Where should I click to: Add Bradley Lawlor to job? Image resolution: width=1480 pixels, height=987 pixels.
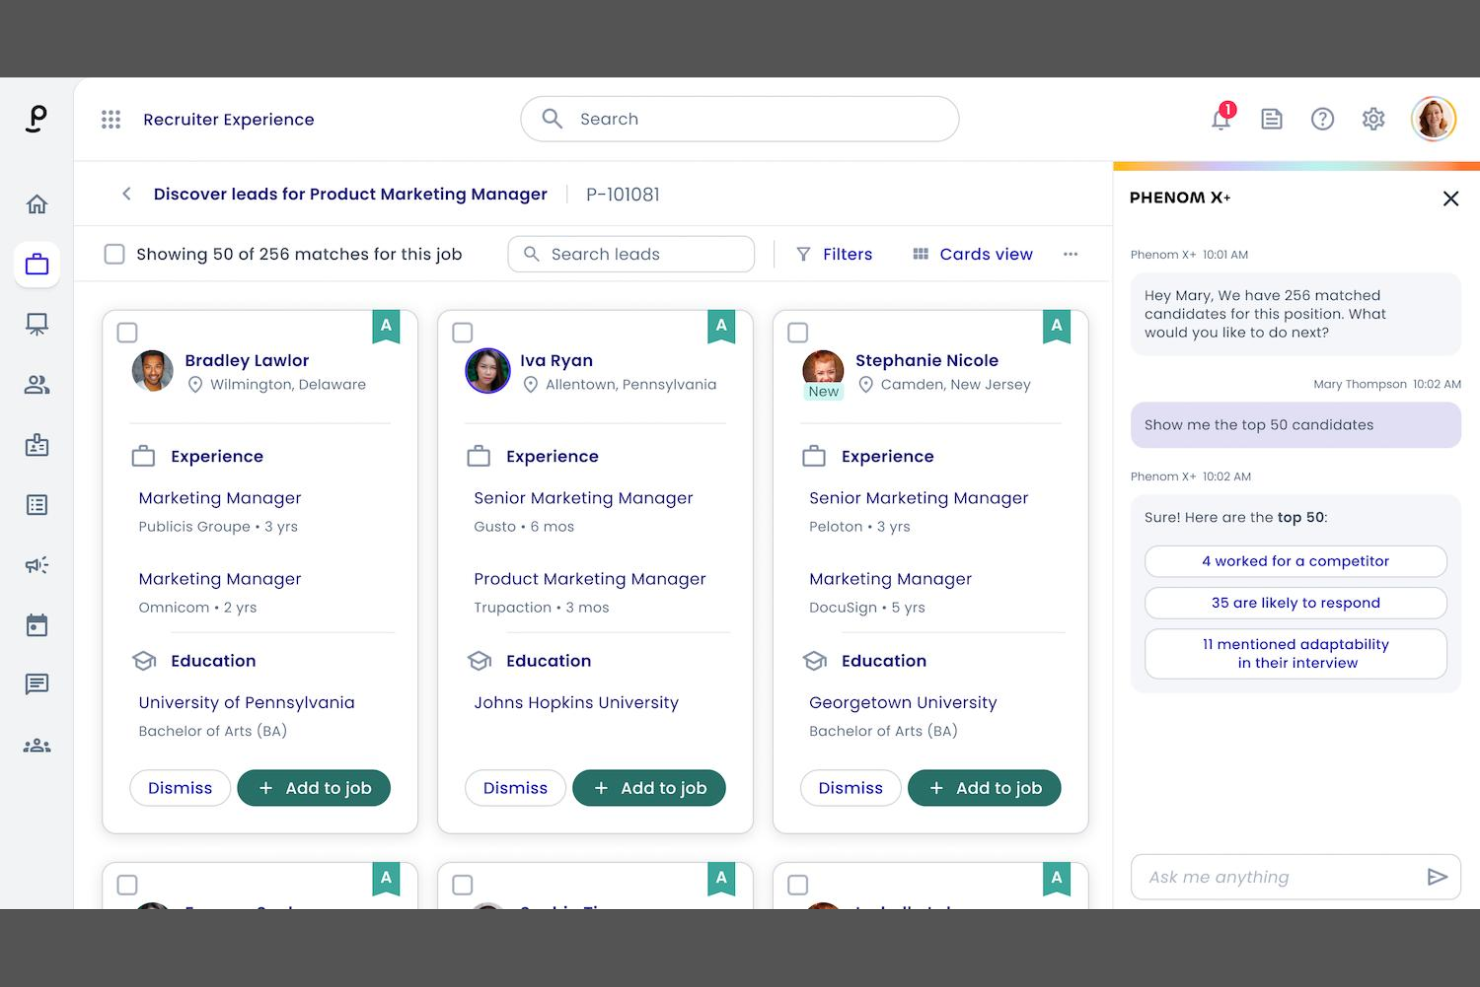click(x=314, y=788)
